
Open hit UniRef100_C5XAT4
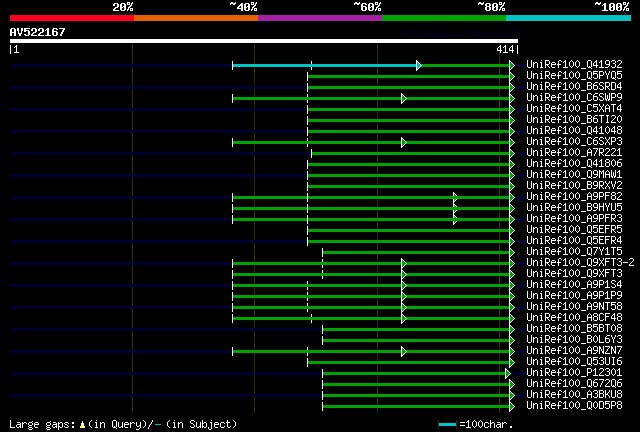(574, 109)
